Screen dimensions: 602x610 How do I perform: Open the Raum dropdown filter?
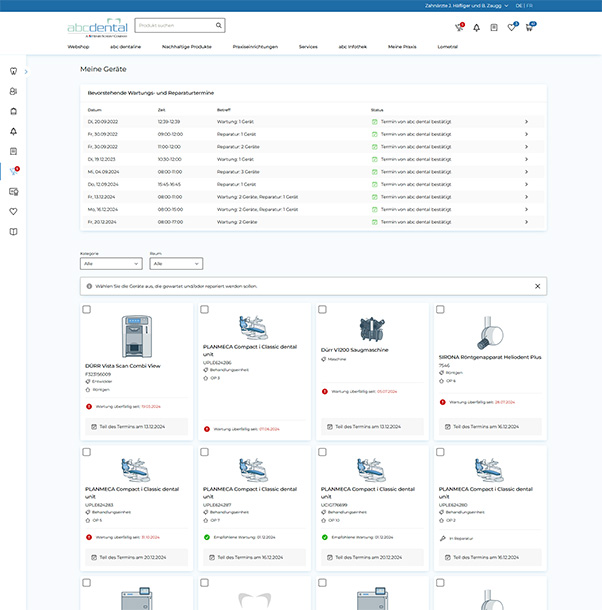coord(175,264)
